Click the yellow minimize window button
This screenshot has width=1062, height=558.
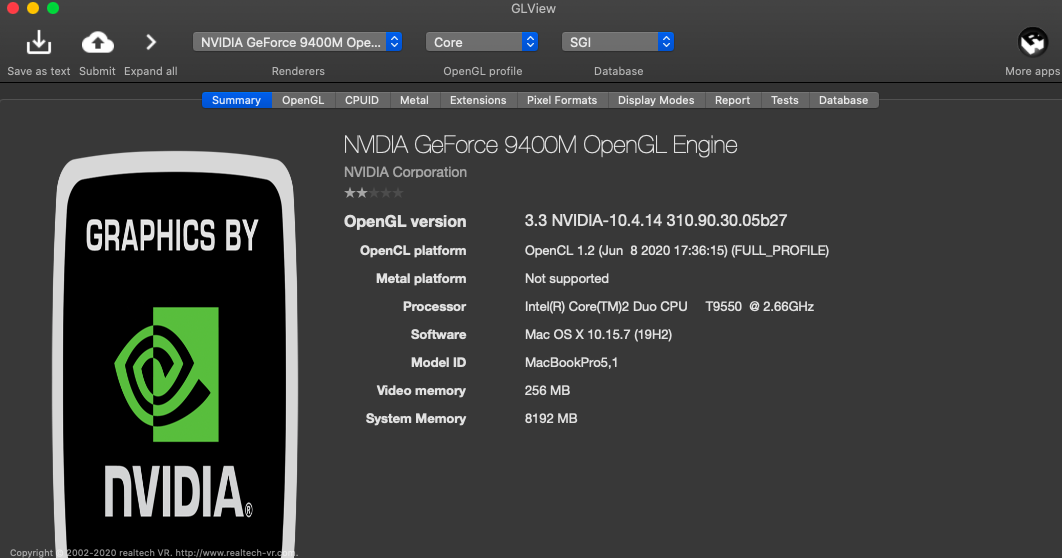pos(33,8)
